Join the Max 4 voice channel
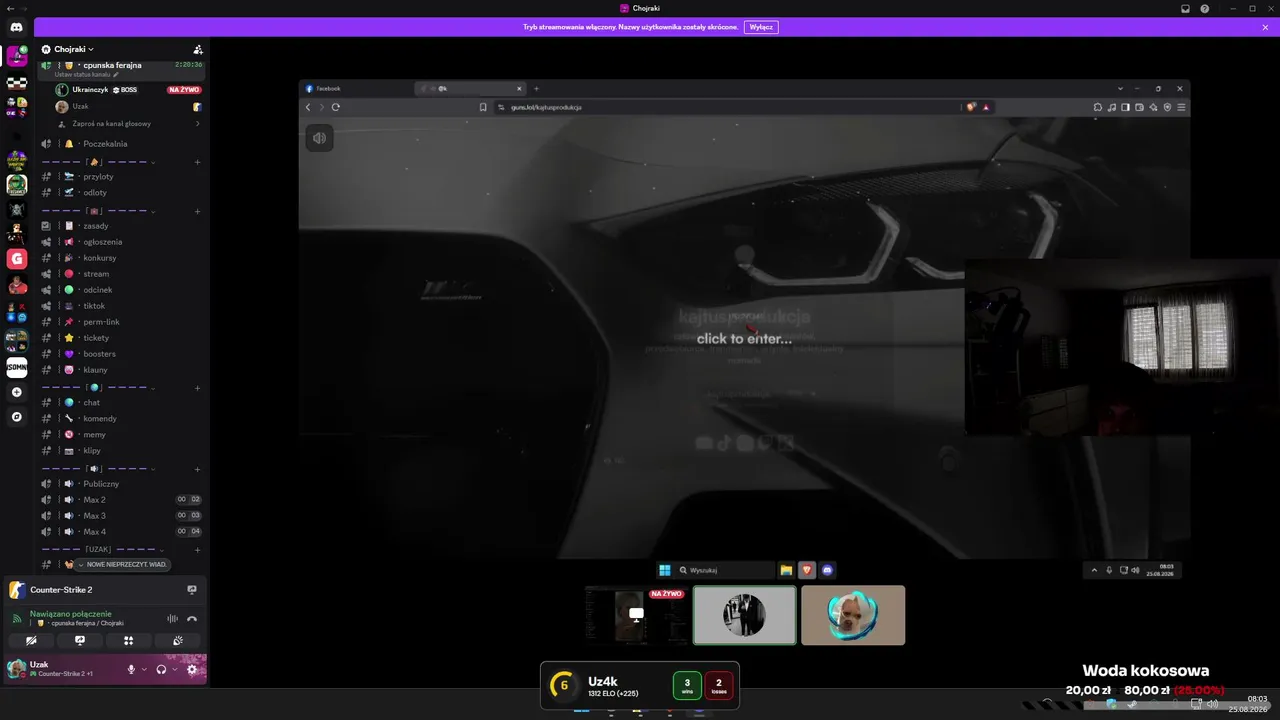Viewport: 1280px width, 720px height. pyautogui.click(x=122, y=532)
